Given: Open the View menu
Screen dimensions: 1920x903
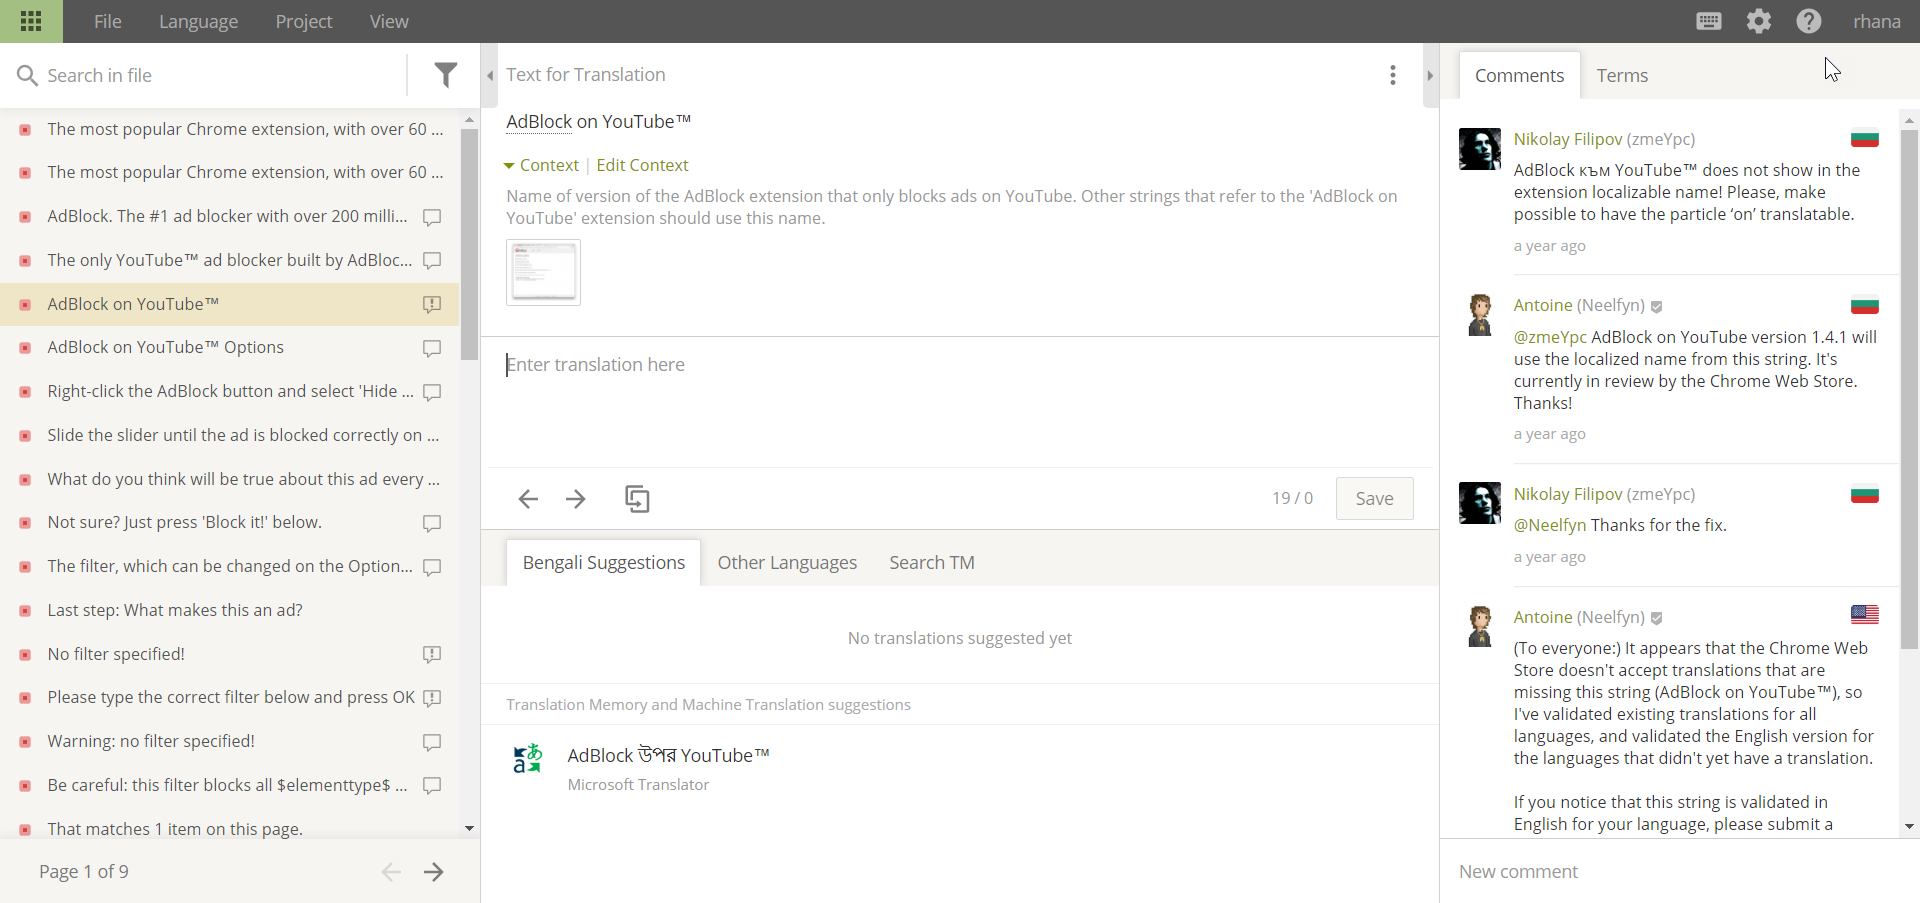Looking at the screenshot, I should [389, 21].
